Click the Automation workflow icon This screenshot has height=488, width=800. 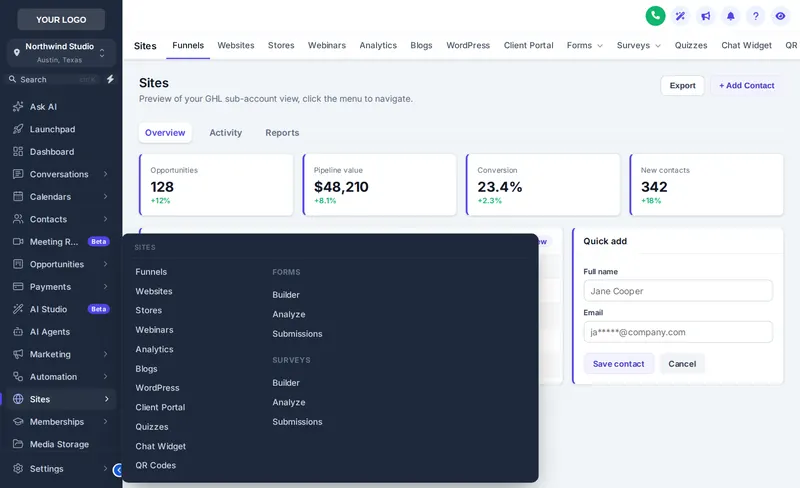[18, 376]
